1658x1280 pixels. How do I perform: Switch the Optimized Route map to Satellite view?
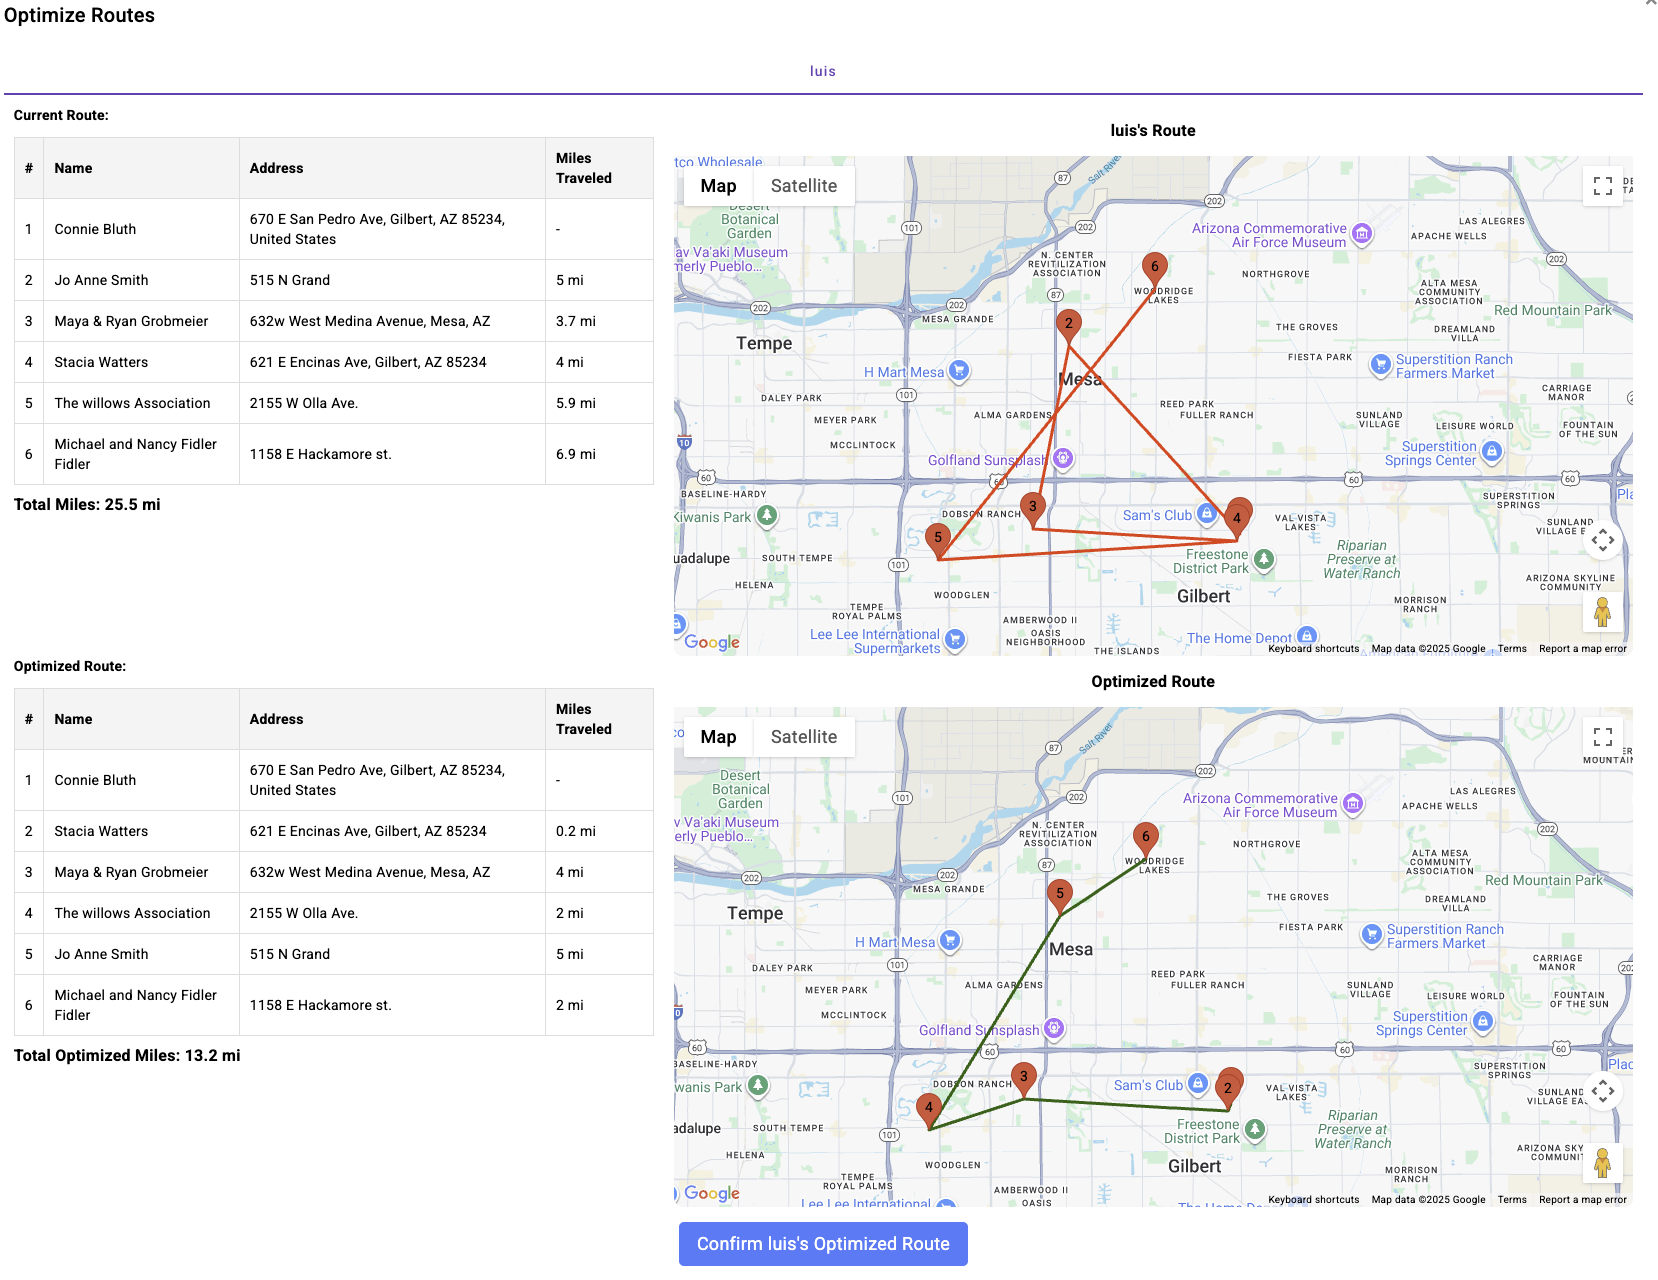(x=804, y=737)
